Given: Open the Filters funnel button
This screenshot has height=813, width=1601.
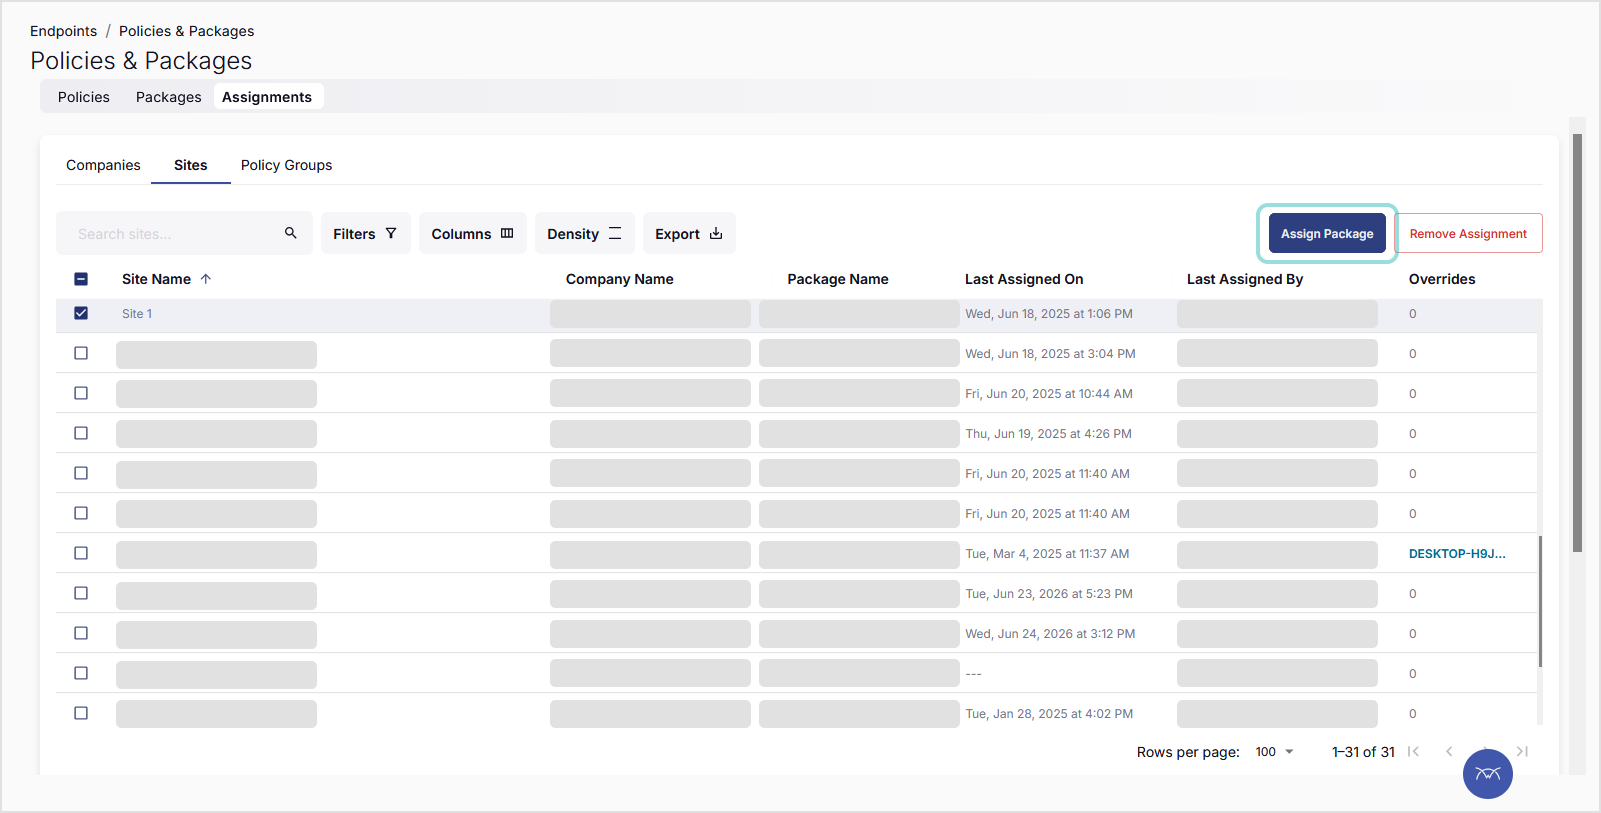Looking at the screenshot, I should coord(365,233).
